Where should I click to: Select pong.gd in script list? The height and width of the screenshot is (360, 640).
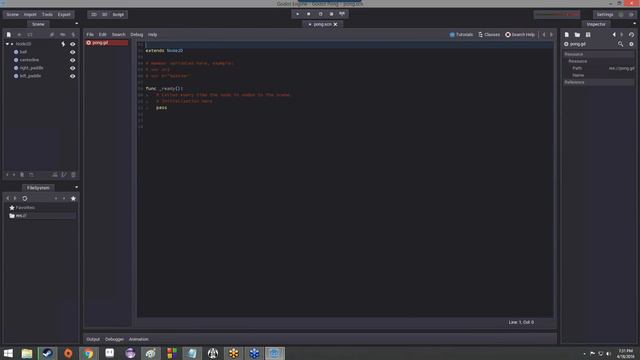(x=107, y=43)
